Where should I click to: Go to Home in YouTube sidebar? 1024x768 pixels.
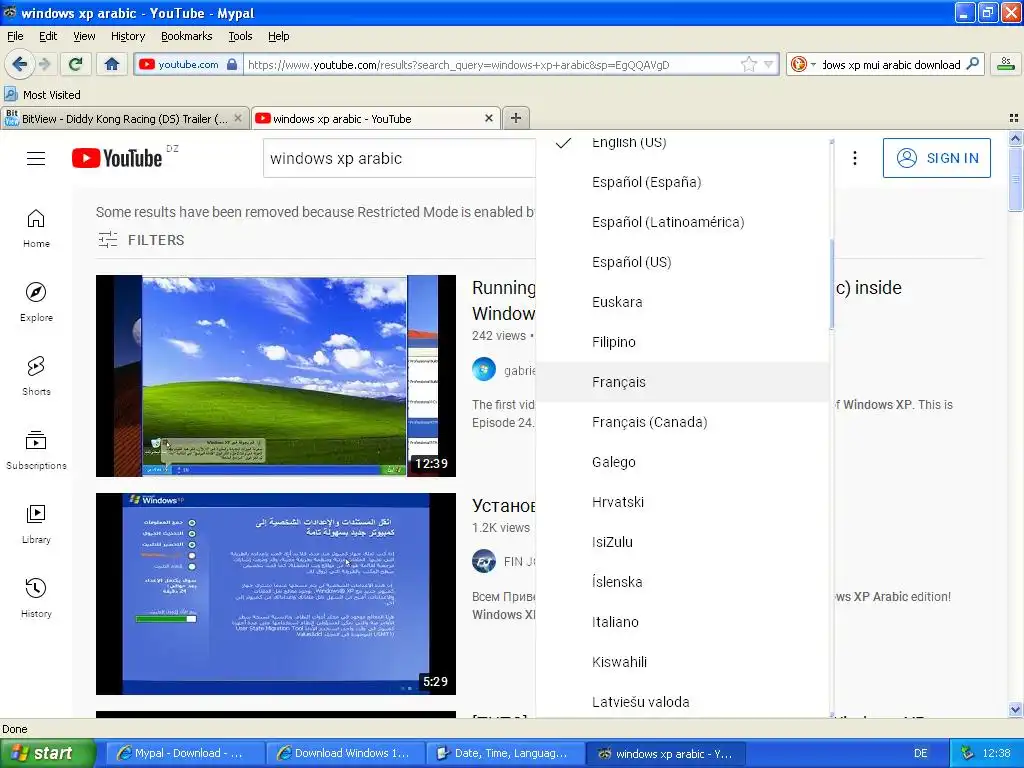pos(37,229)
